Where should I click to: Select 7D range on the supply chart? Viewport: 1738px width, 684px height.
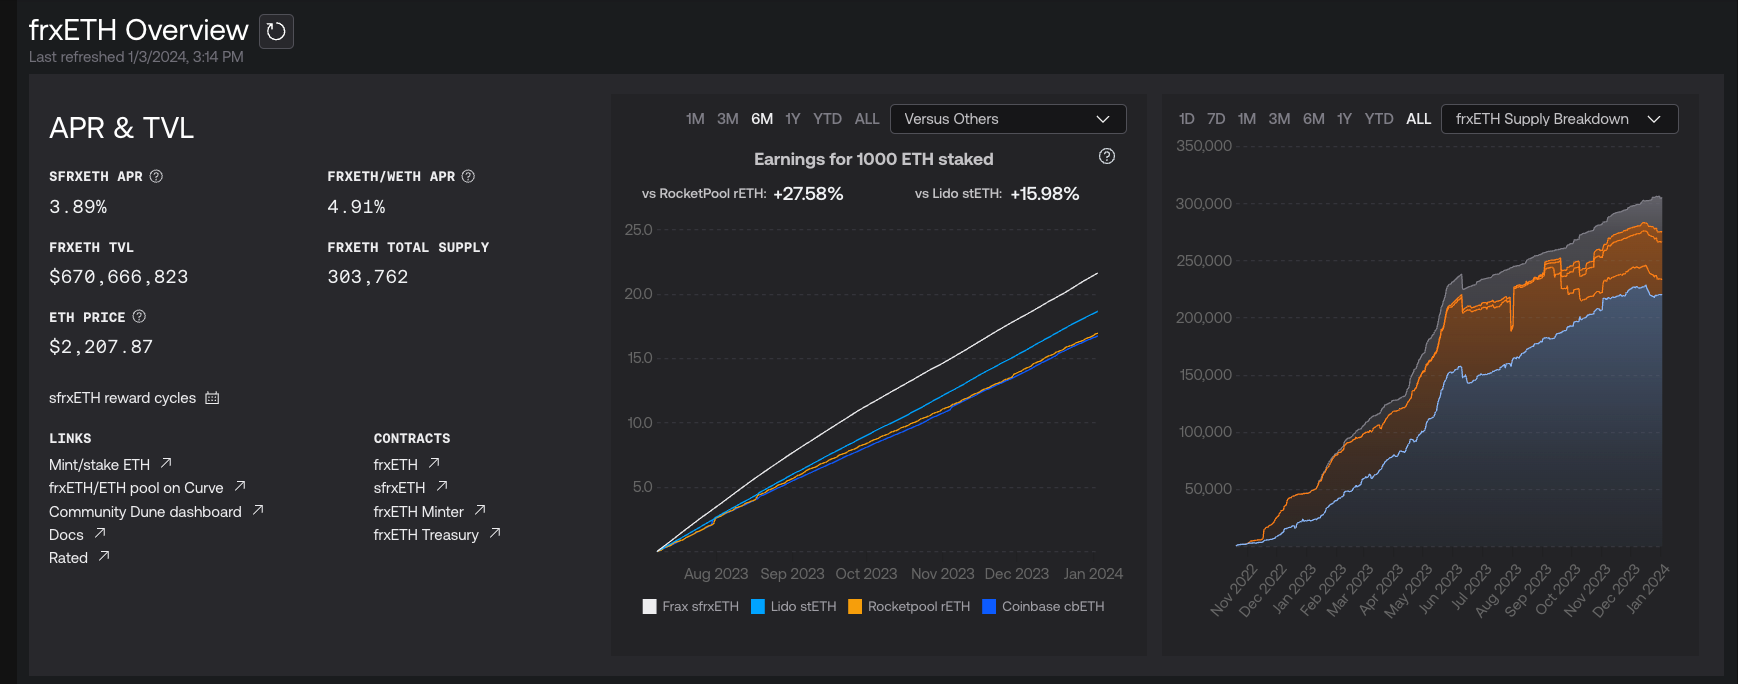1216,119
